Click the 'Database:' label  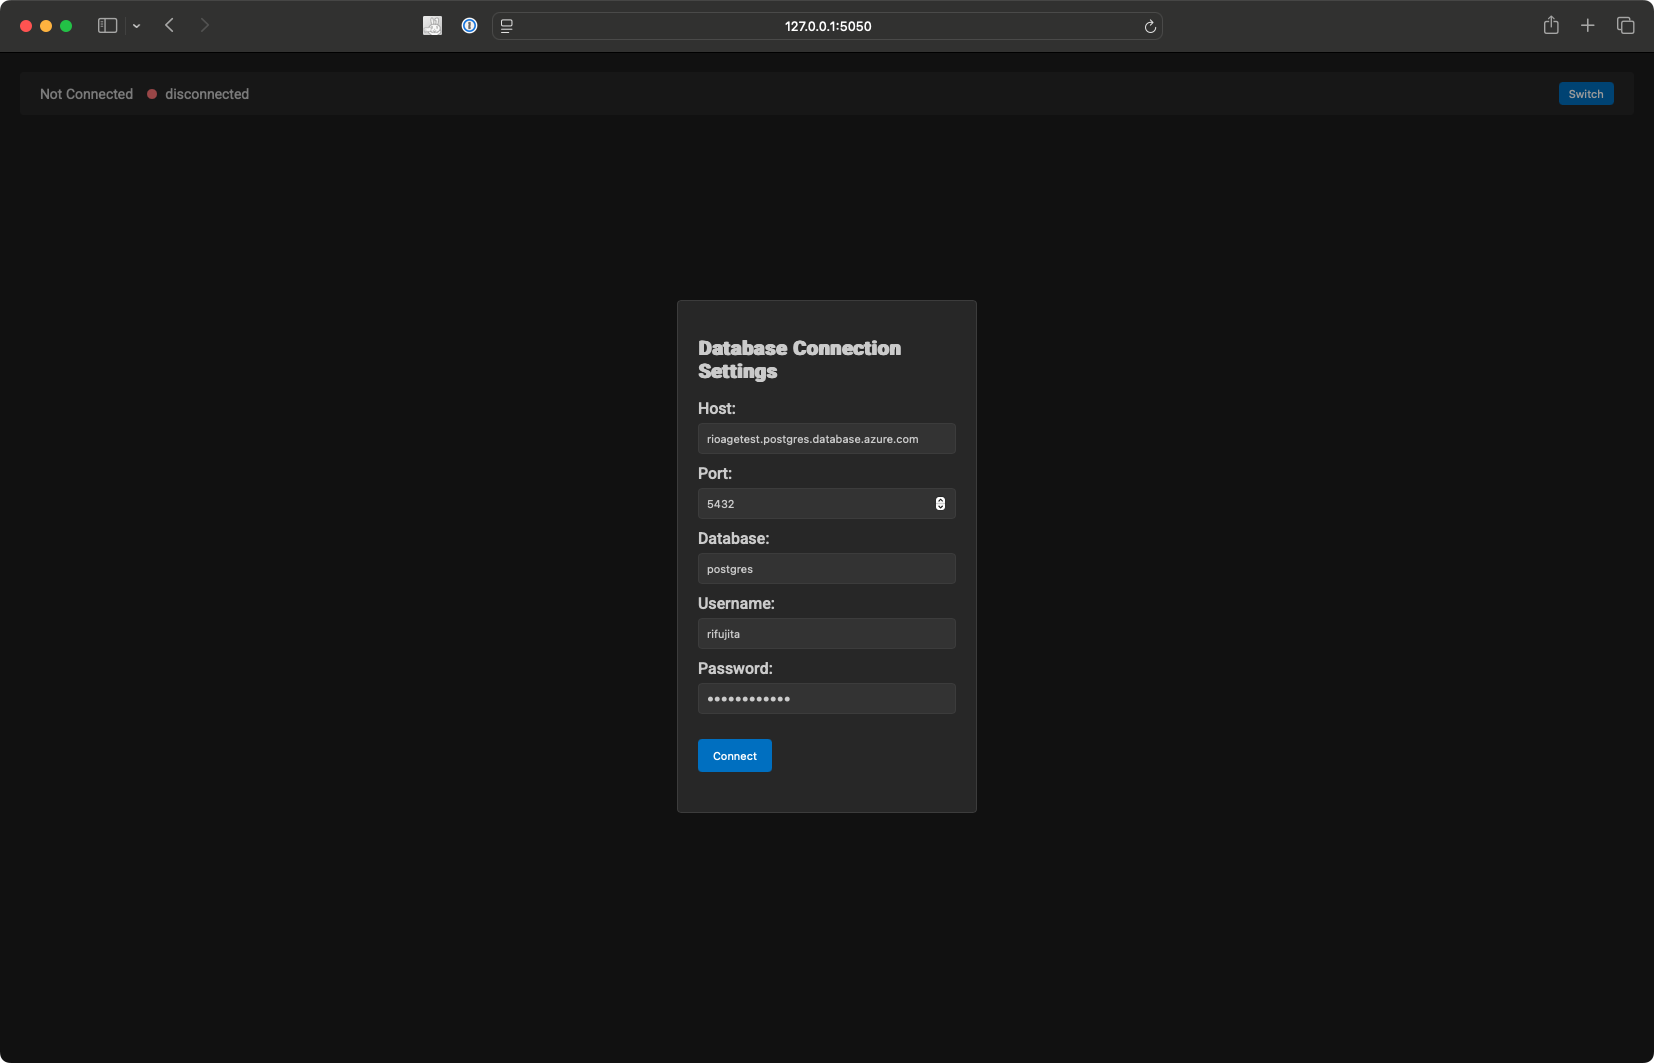(x=733, y=538)
